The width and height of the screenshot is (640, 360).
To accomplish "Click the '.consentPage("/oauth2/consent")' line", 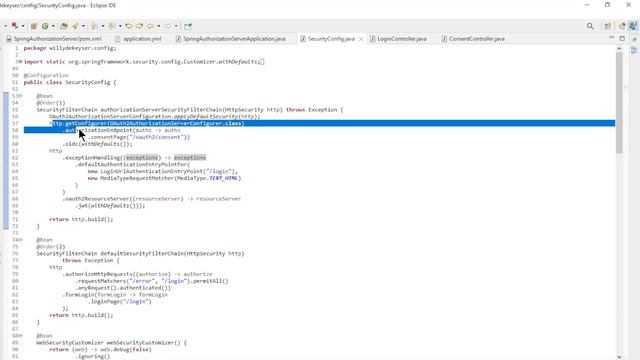I will click(x=139, y=137).
